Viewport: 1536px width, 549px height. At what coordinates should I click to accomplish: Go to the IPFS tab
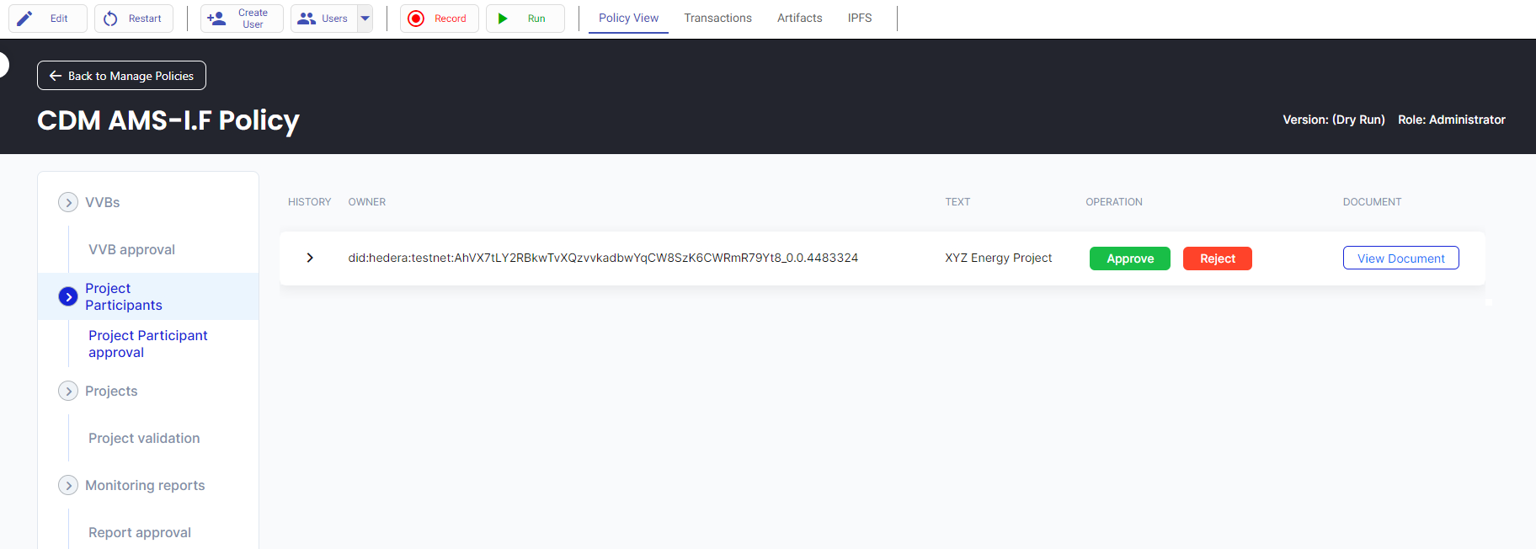[859, 18]
